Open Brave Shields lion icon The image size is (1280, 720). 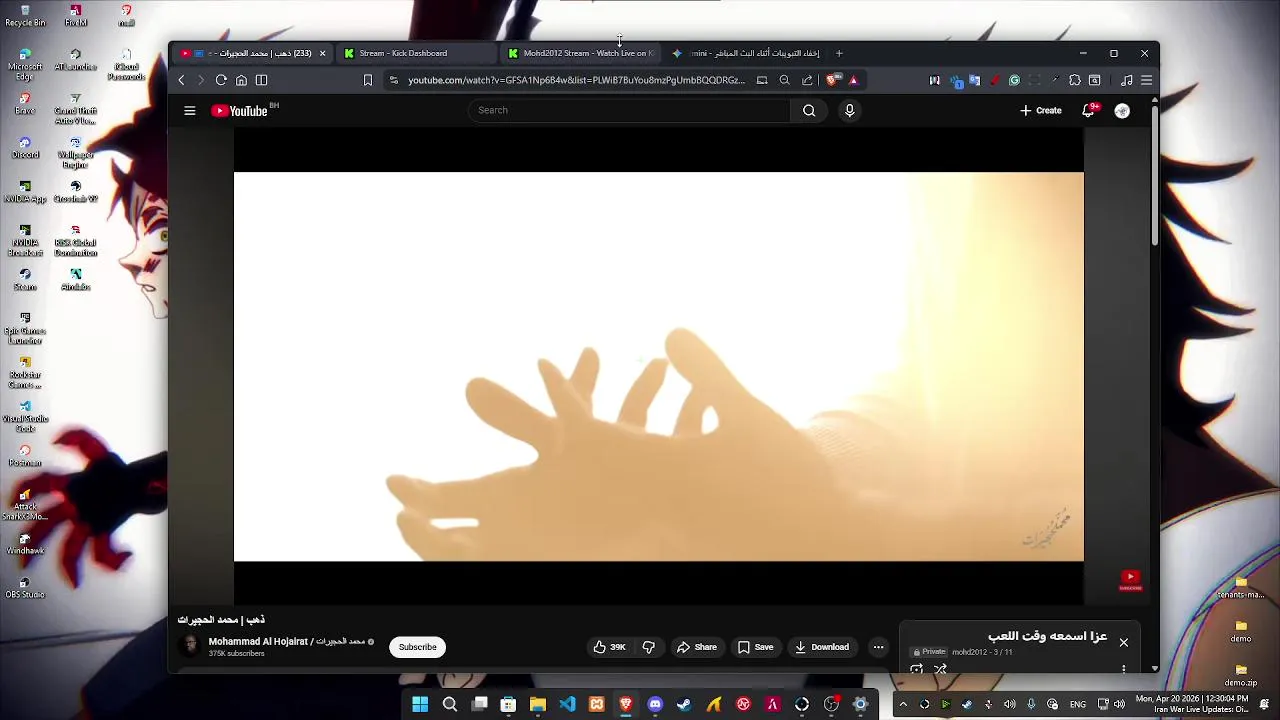[833, 80]
